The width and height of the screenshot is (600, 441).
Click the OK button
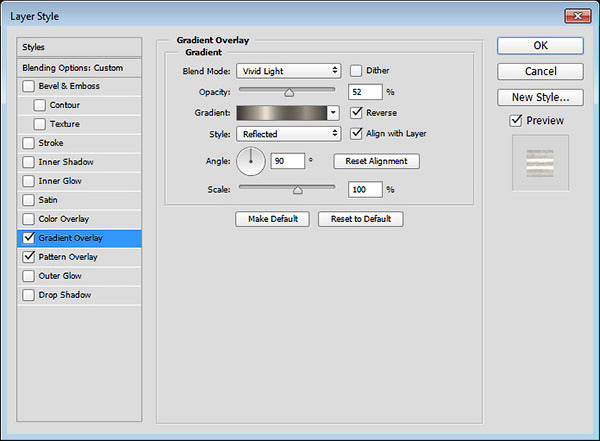[540, 46]
